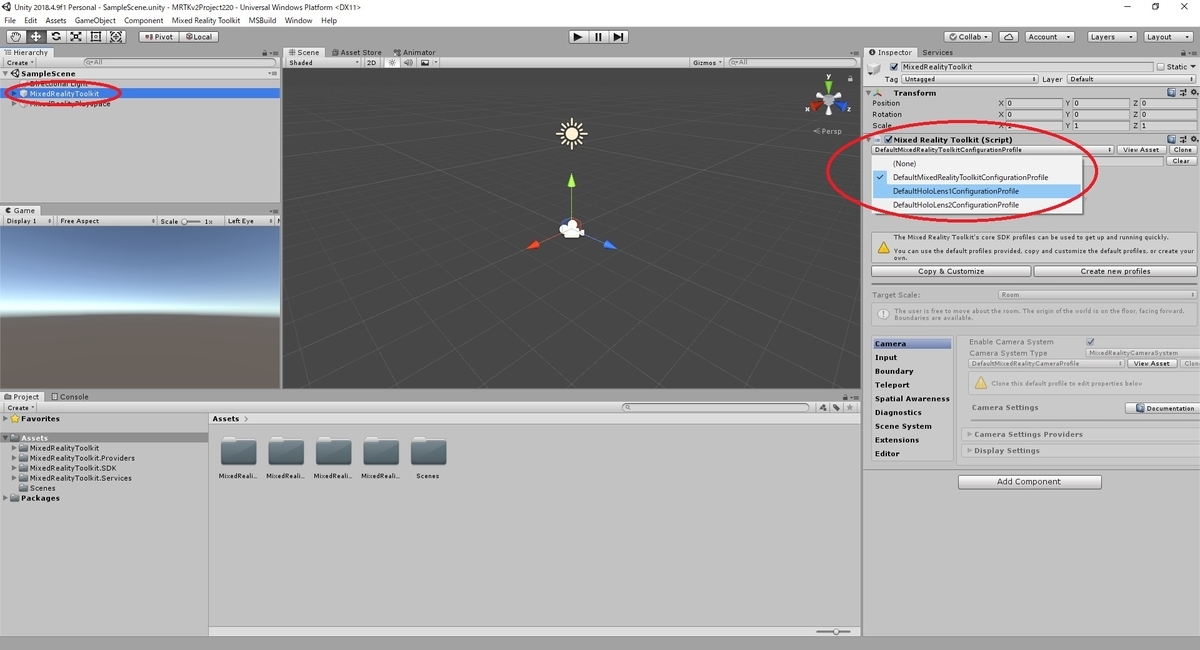The image size is (1200, 650).
Task: Switch to the Animator tab
Action: (414, 52)
